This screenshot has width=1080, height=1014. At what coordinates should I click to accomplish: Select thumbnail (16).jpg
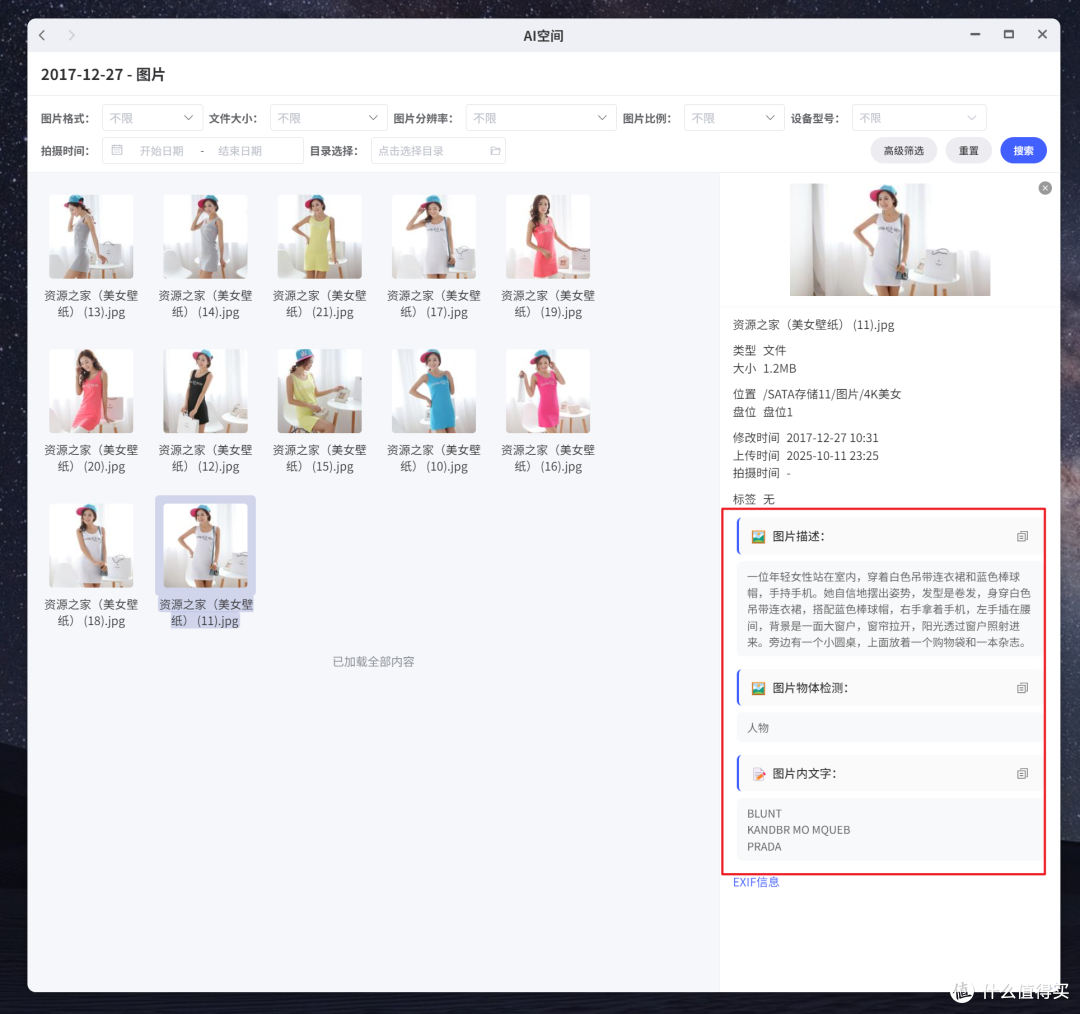click(548, 391)
